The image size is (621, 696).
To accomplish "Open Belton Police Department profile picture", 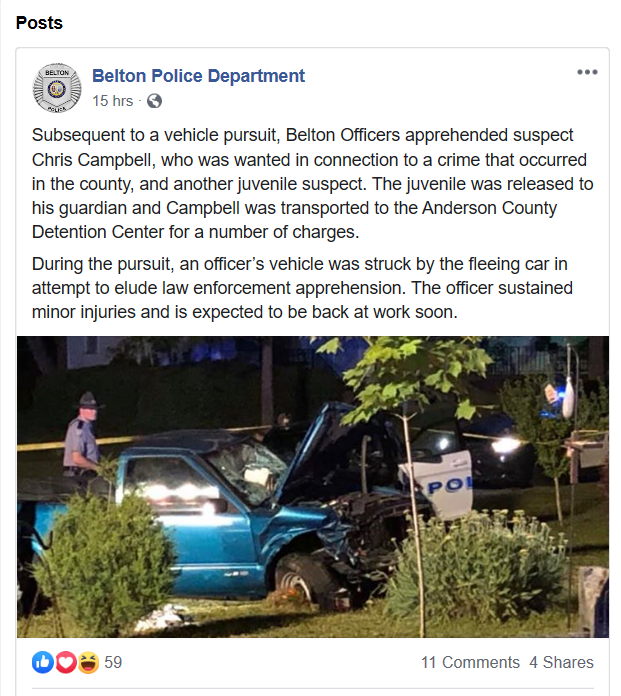I will (58, 88).
